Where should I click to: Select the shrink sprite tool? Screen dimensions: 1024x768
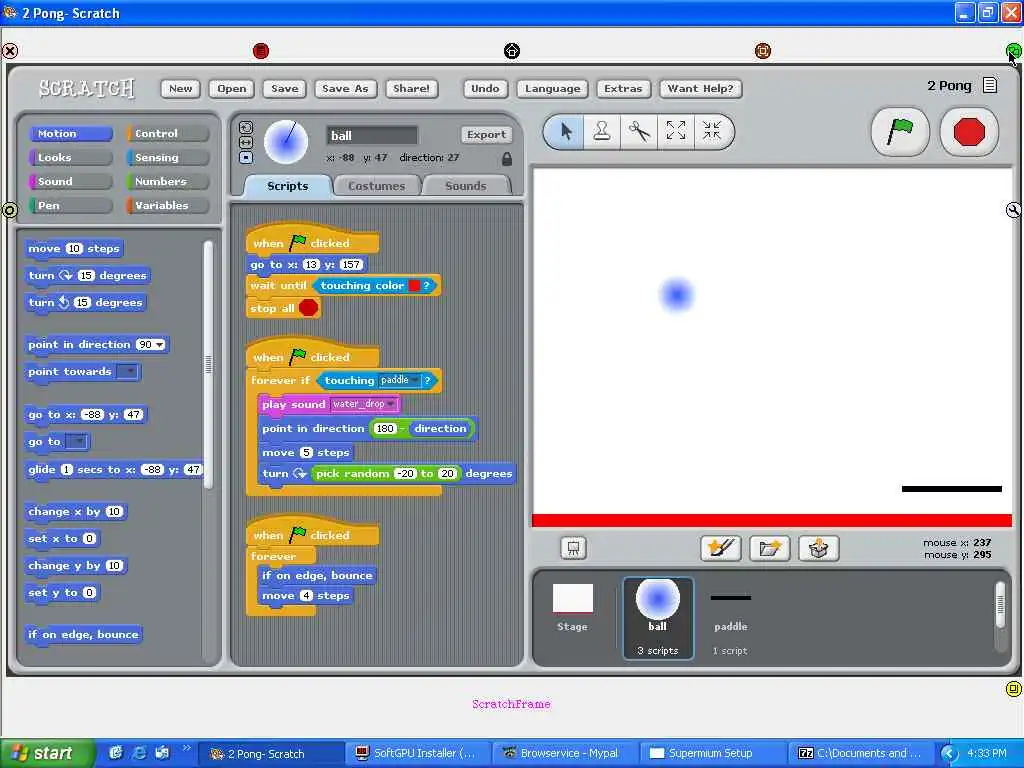coord(712,131)
